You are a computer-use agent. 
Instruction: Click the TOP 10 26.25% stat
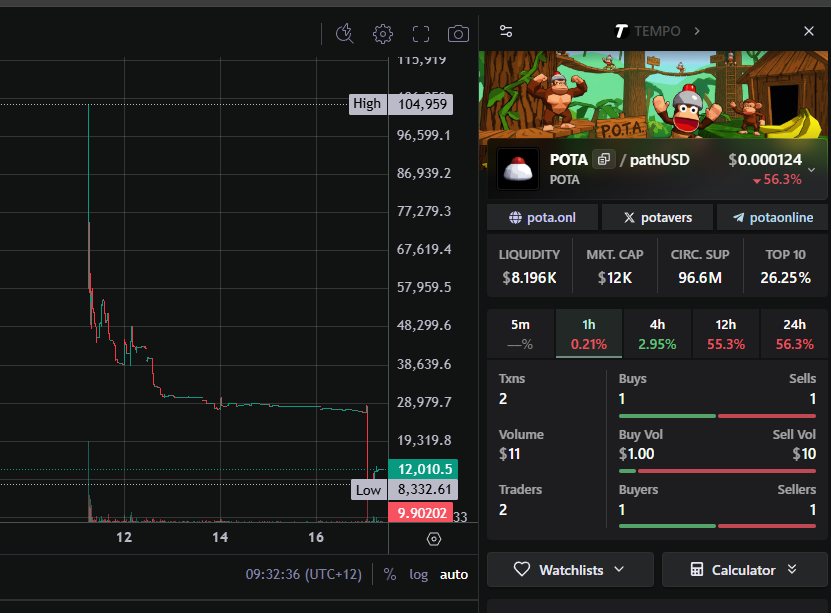[785, 266]
